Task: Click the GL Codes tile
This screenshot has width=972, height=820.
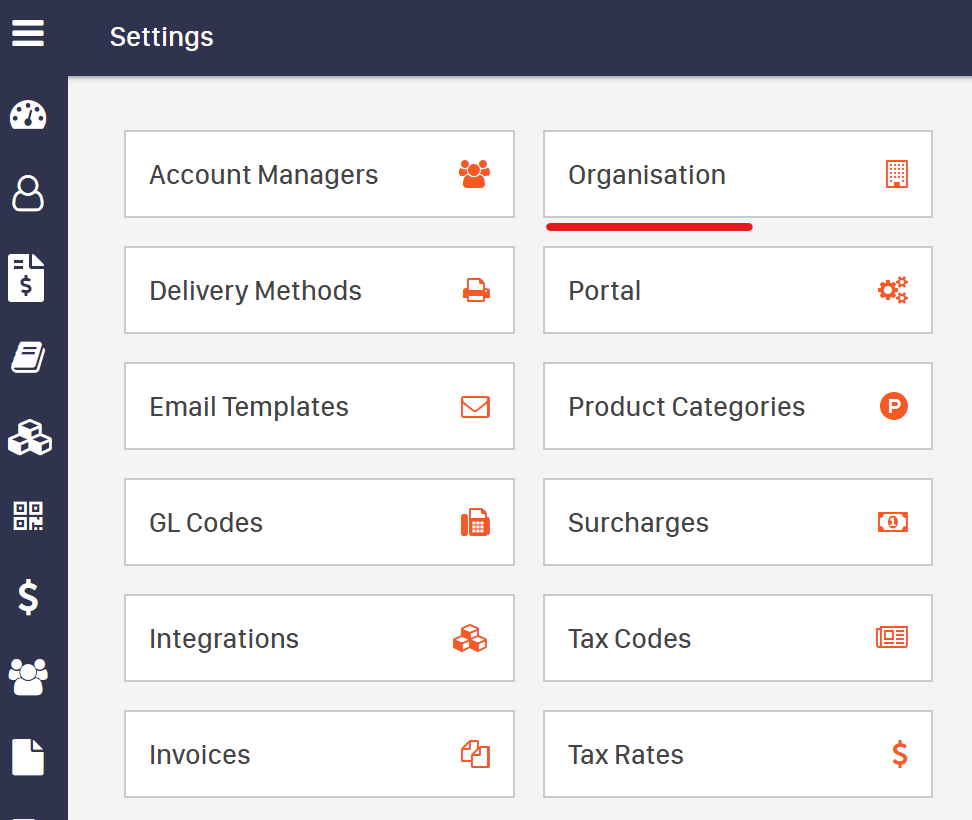Action: [319, 522]
